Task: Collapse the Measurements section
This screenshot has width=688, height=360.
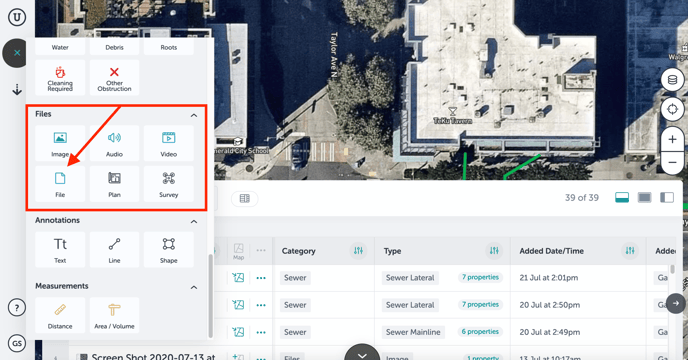Action: click(x=194, y=287)
